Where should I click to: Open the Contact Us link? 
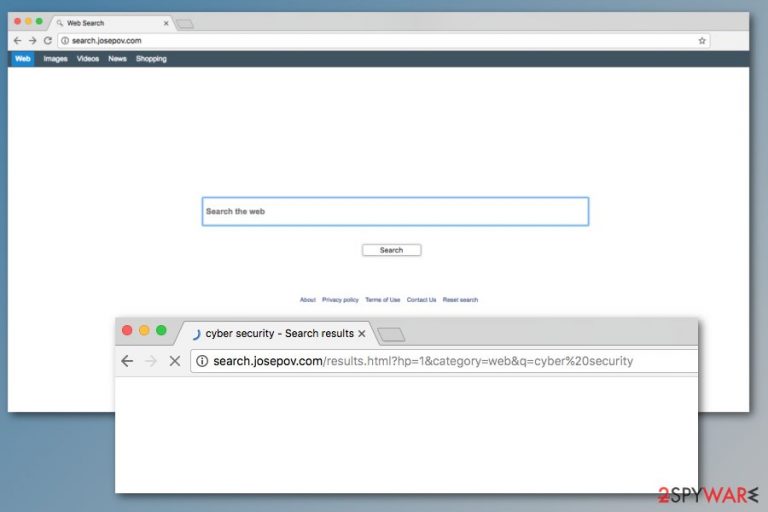(421, 300)
